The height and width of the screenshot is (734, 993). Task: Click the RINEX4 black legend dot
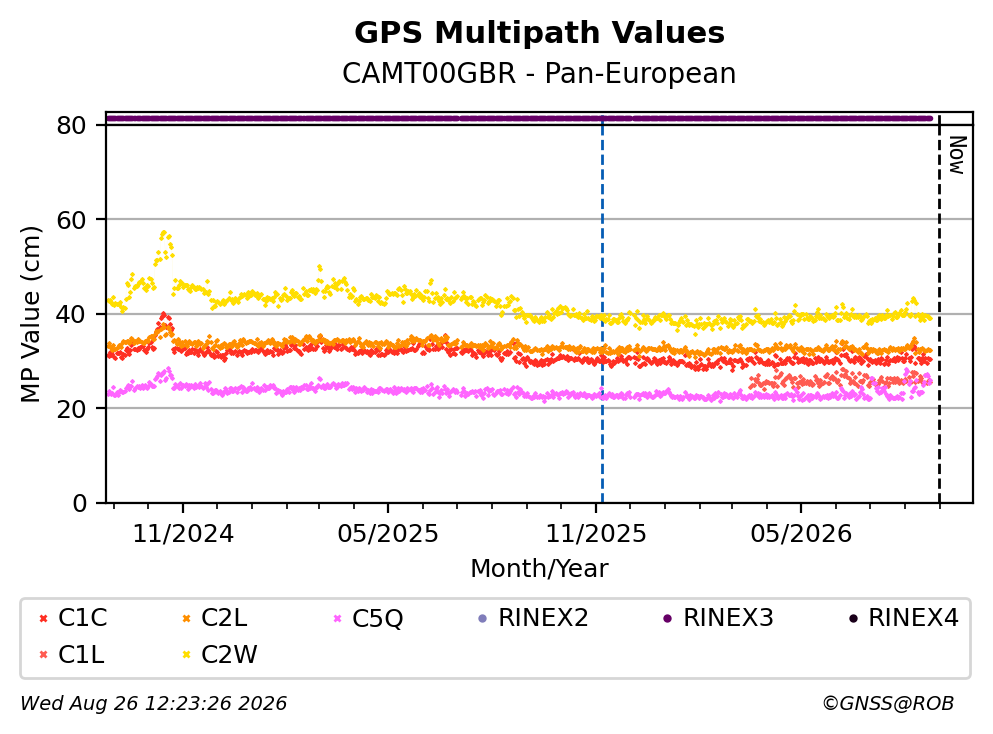853,618
